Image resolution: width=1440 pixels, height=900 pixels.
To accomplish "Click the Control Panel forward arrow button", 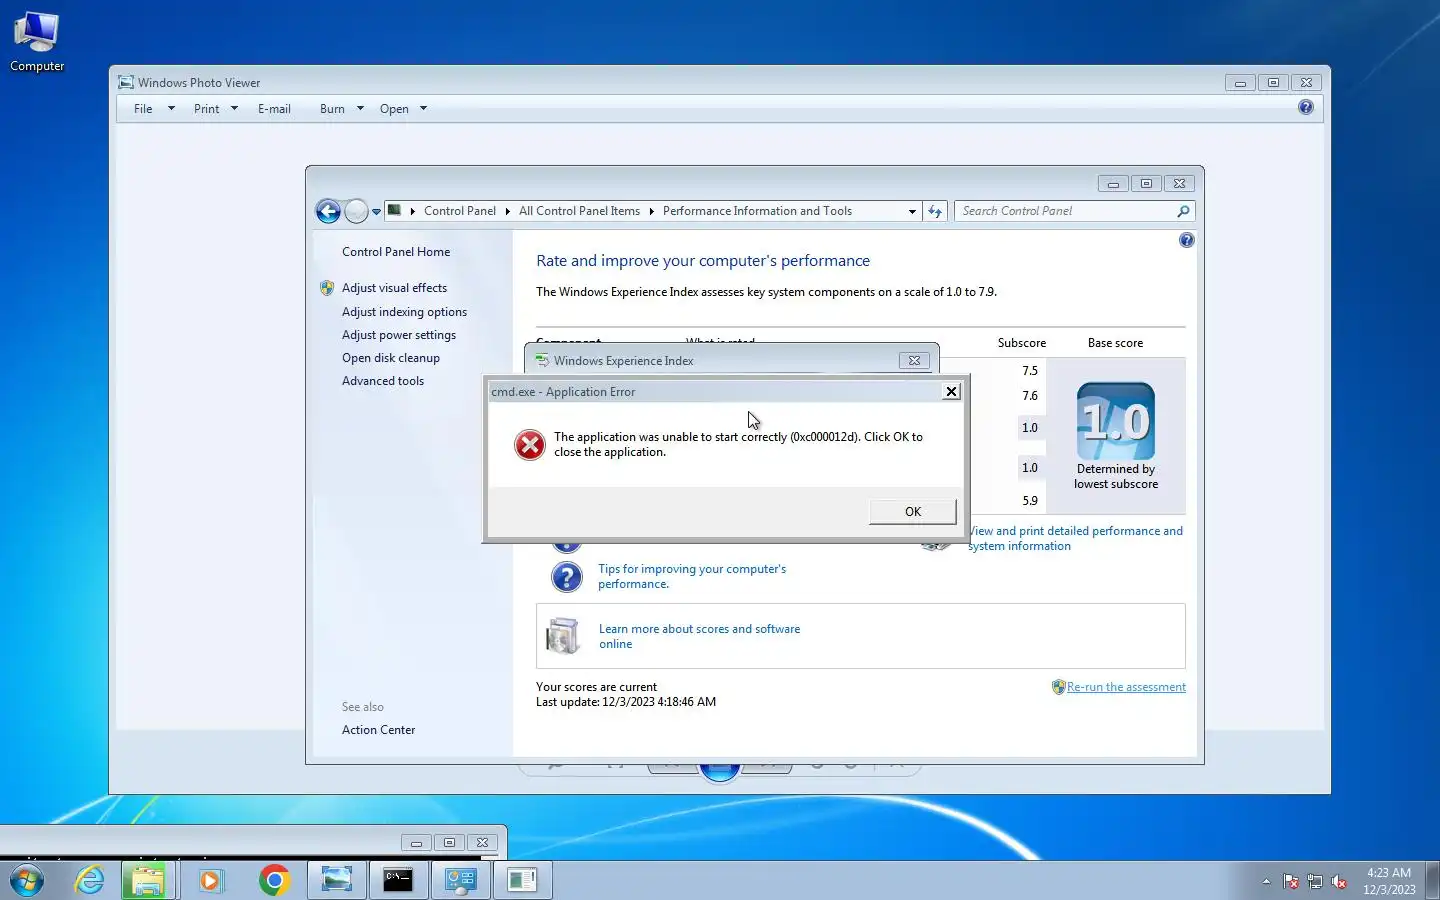I will point(356,211).
